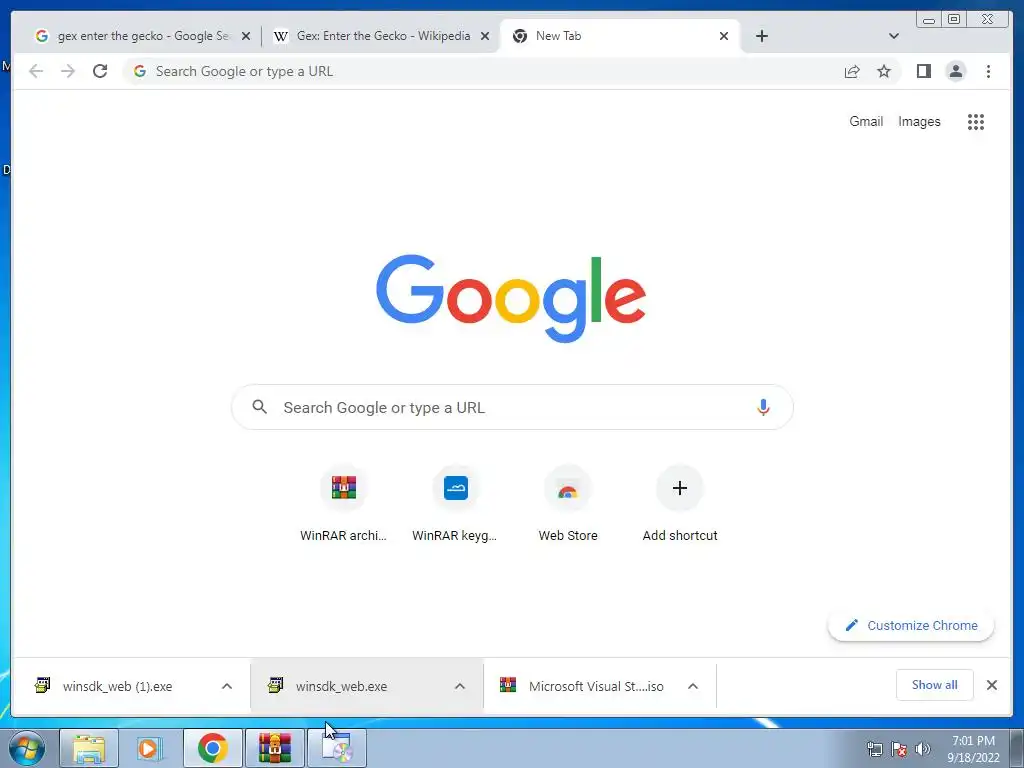
Task: Click Show desktop strip beside clock
Action: point(1016,748)
